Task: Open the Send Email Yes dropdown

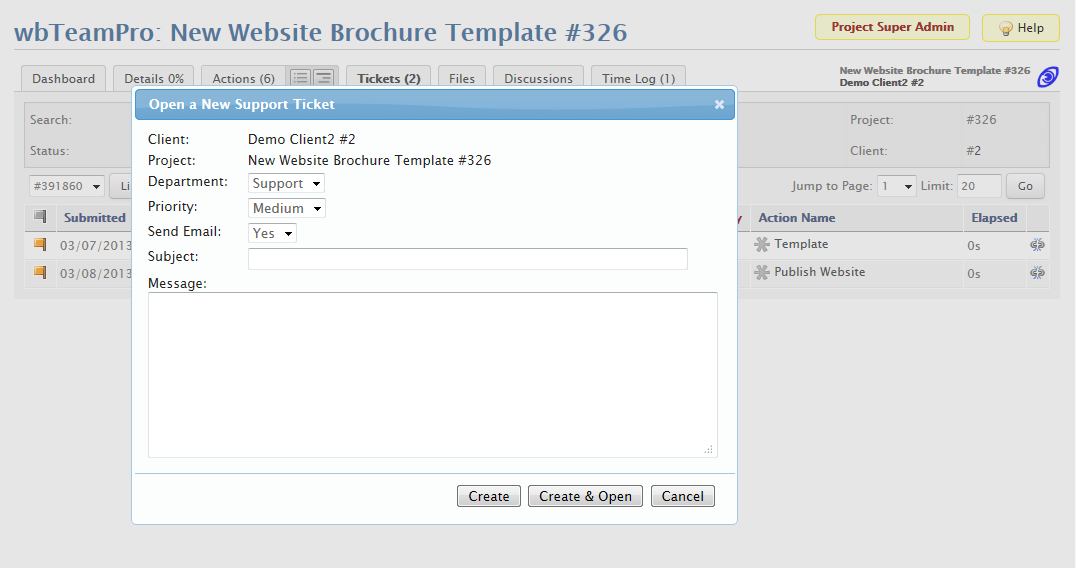Action: pos(272,233)
